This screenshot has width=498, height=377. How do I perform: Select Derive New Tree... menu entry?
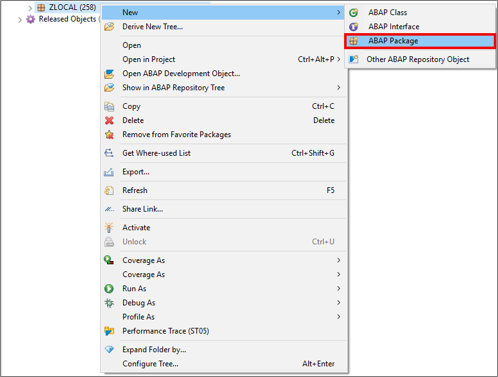click(x=223, y=27)
